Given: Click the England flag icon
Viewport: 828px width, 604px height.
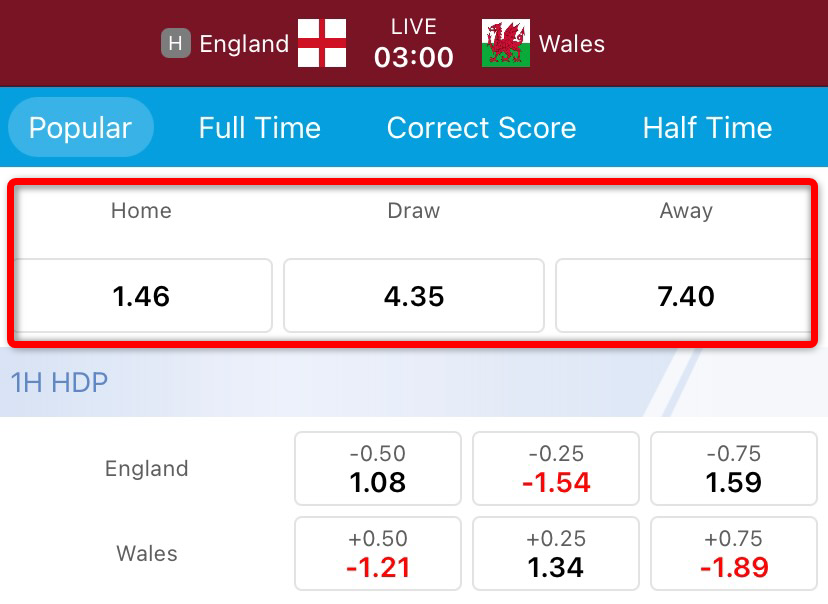Looking at the screenshot, I should (x=322, y=43).
